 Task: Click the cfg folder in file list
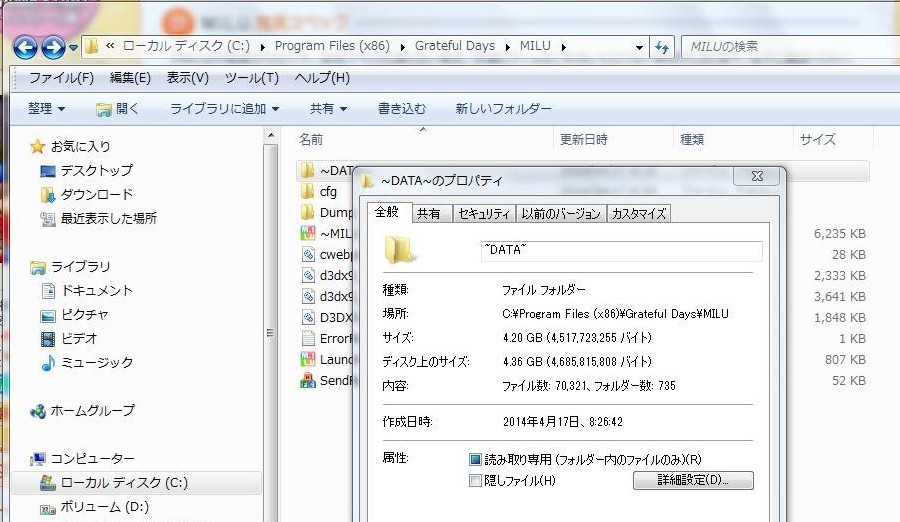(x=327, y=192)
